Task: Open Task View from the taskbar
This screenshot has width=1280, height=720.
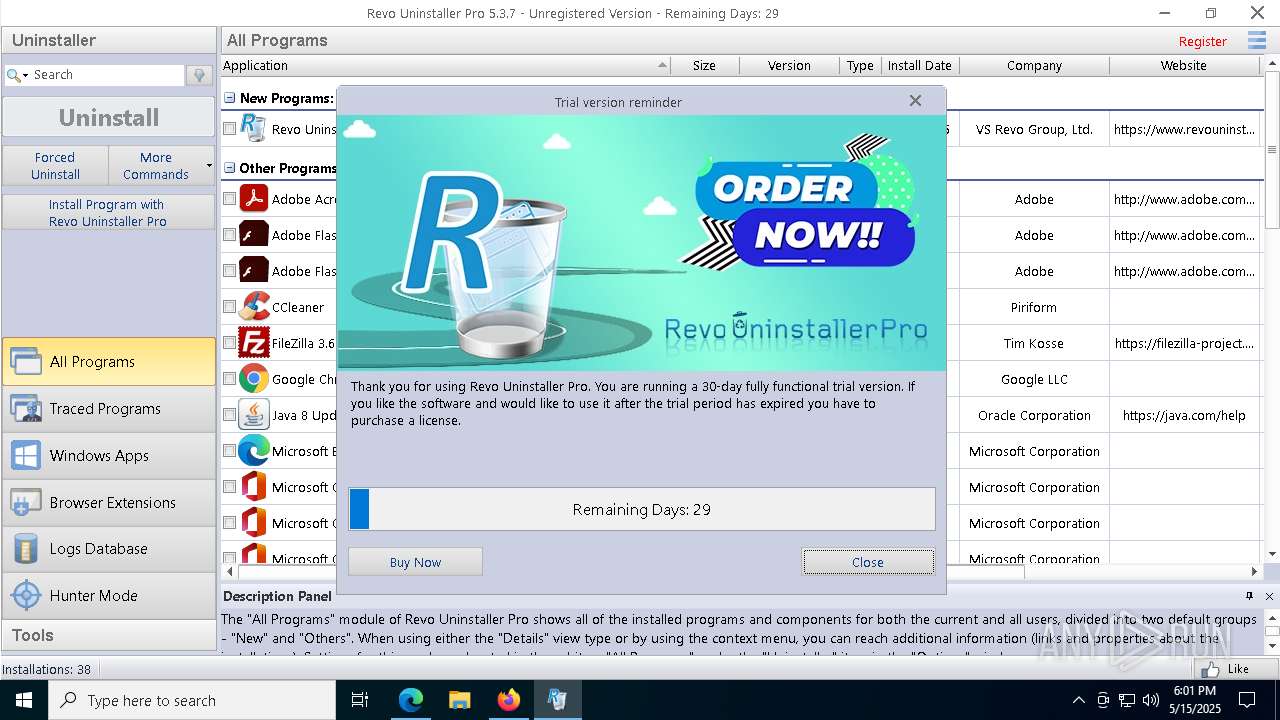Action: click(360, 700)
